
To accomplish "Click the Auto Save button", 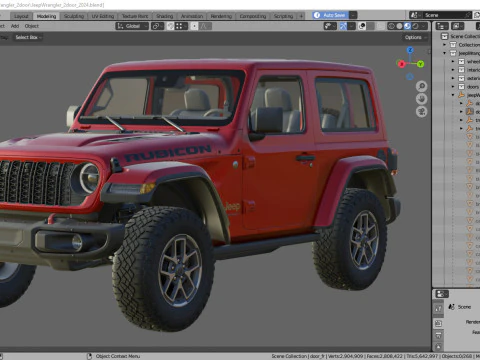I will (330, 15).
